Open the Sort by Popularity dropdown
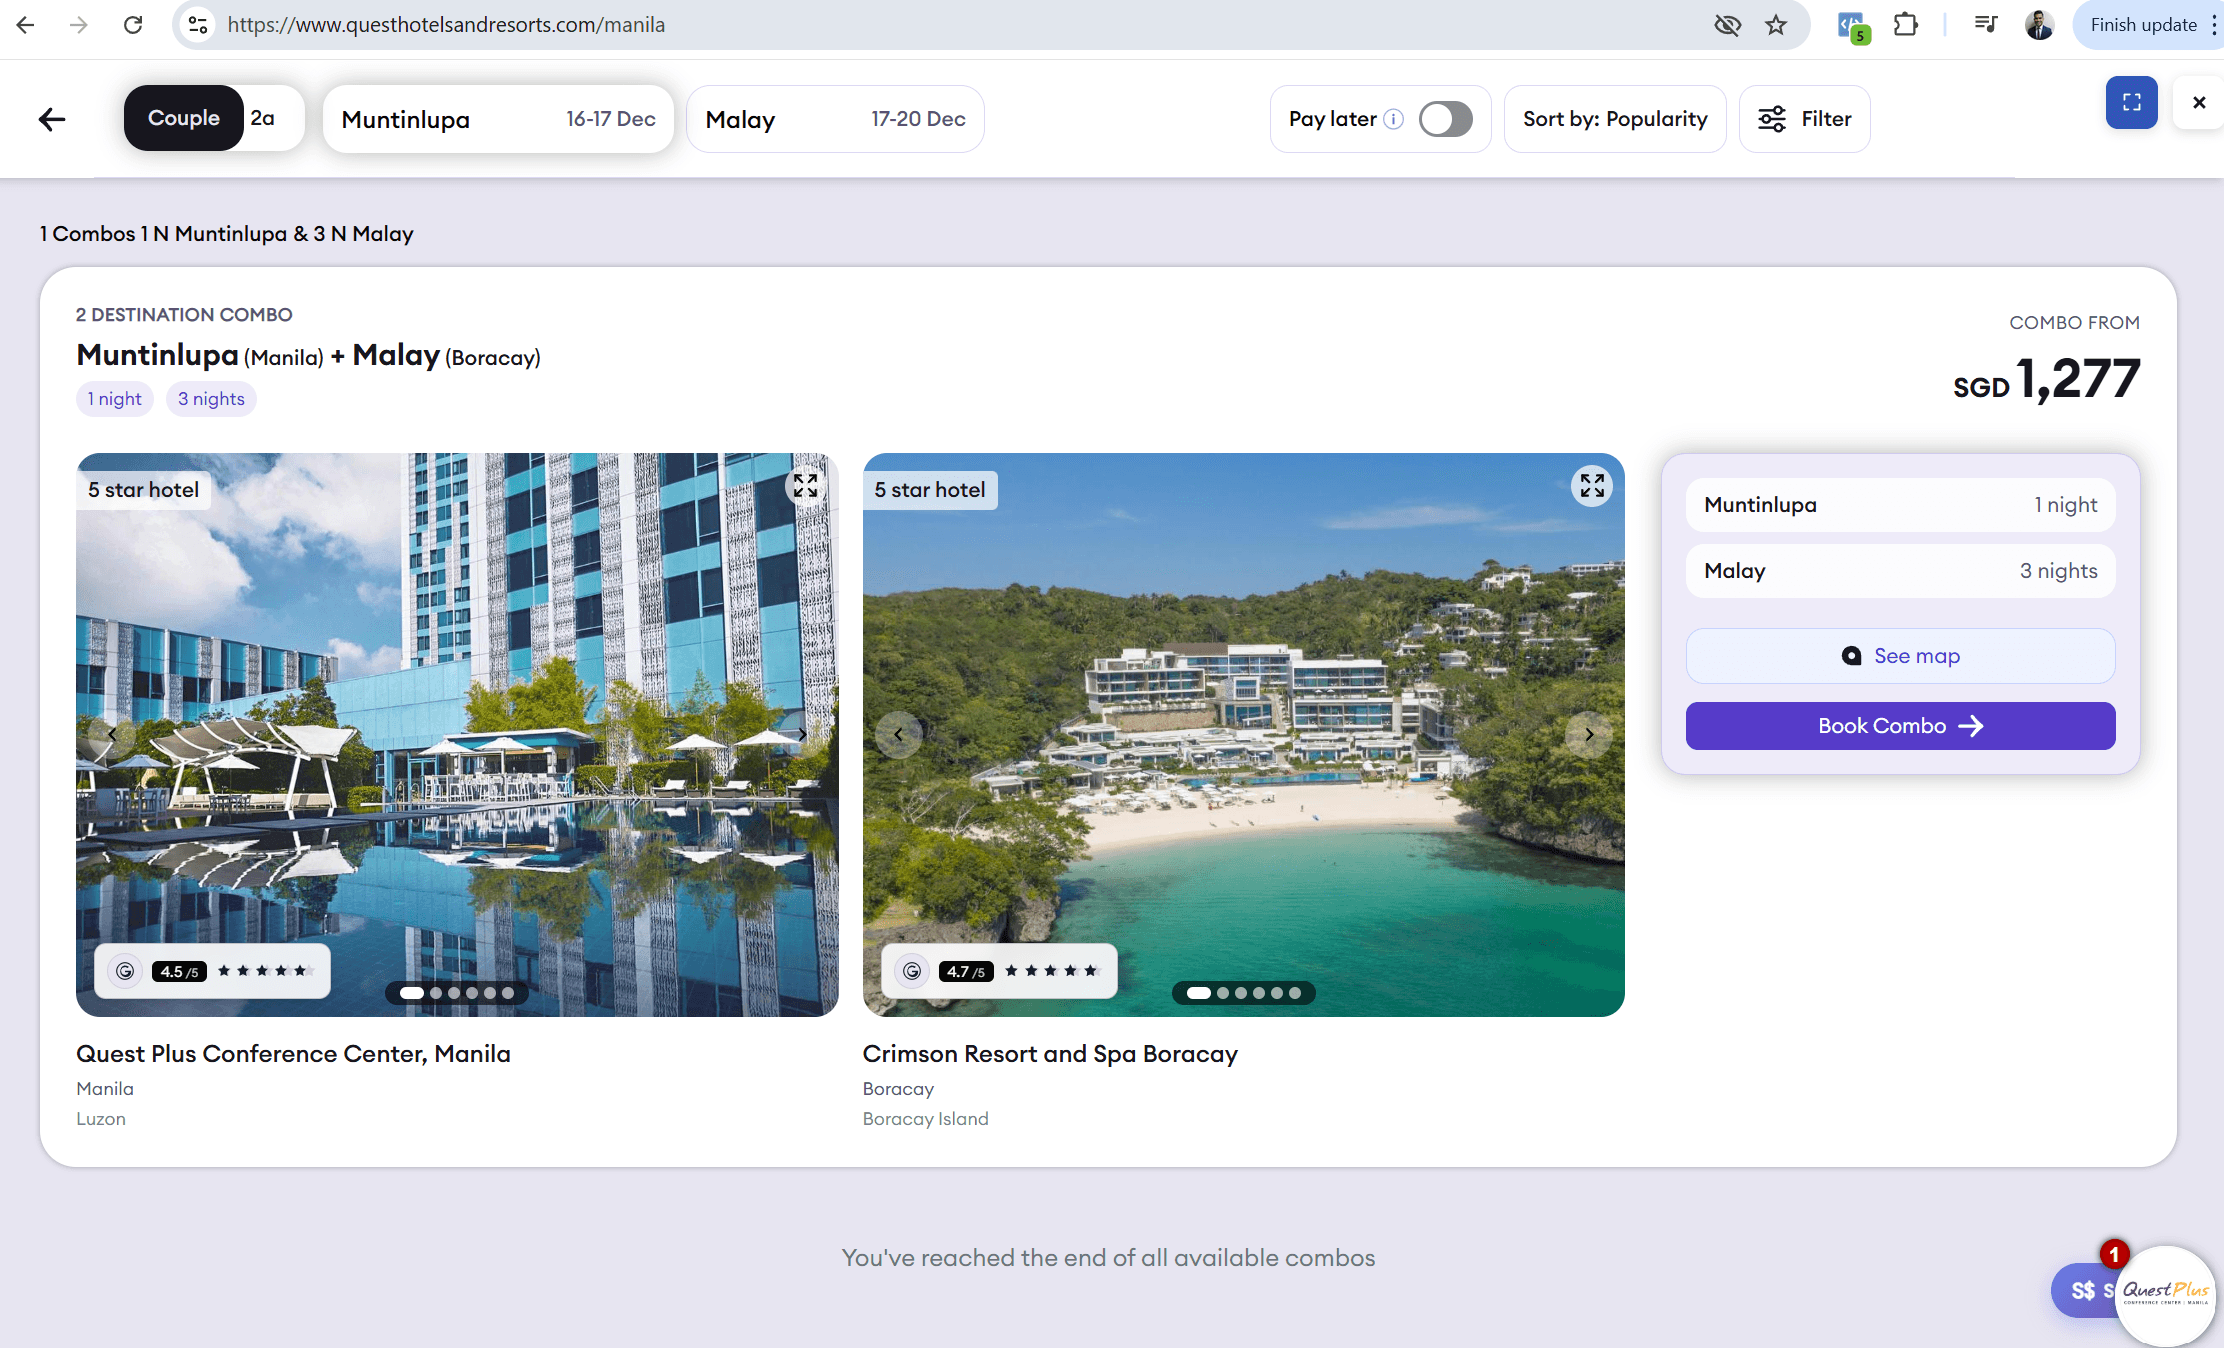The height and width of the screenshot is (1348, 2224). [1614, 119]
